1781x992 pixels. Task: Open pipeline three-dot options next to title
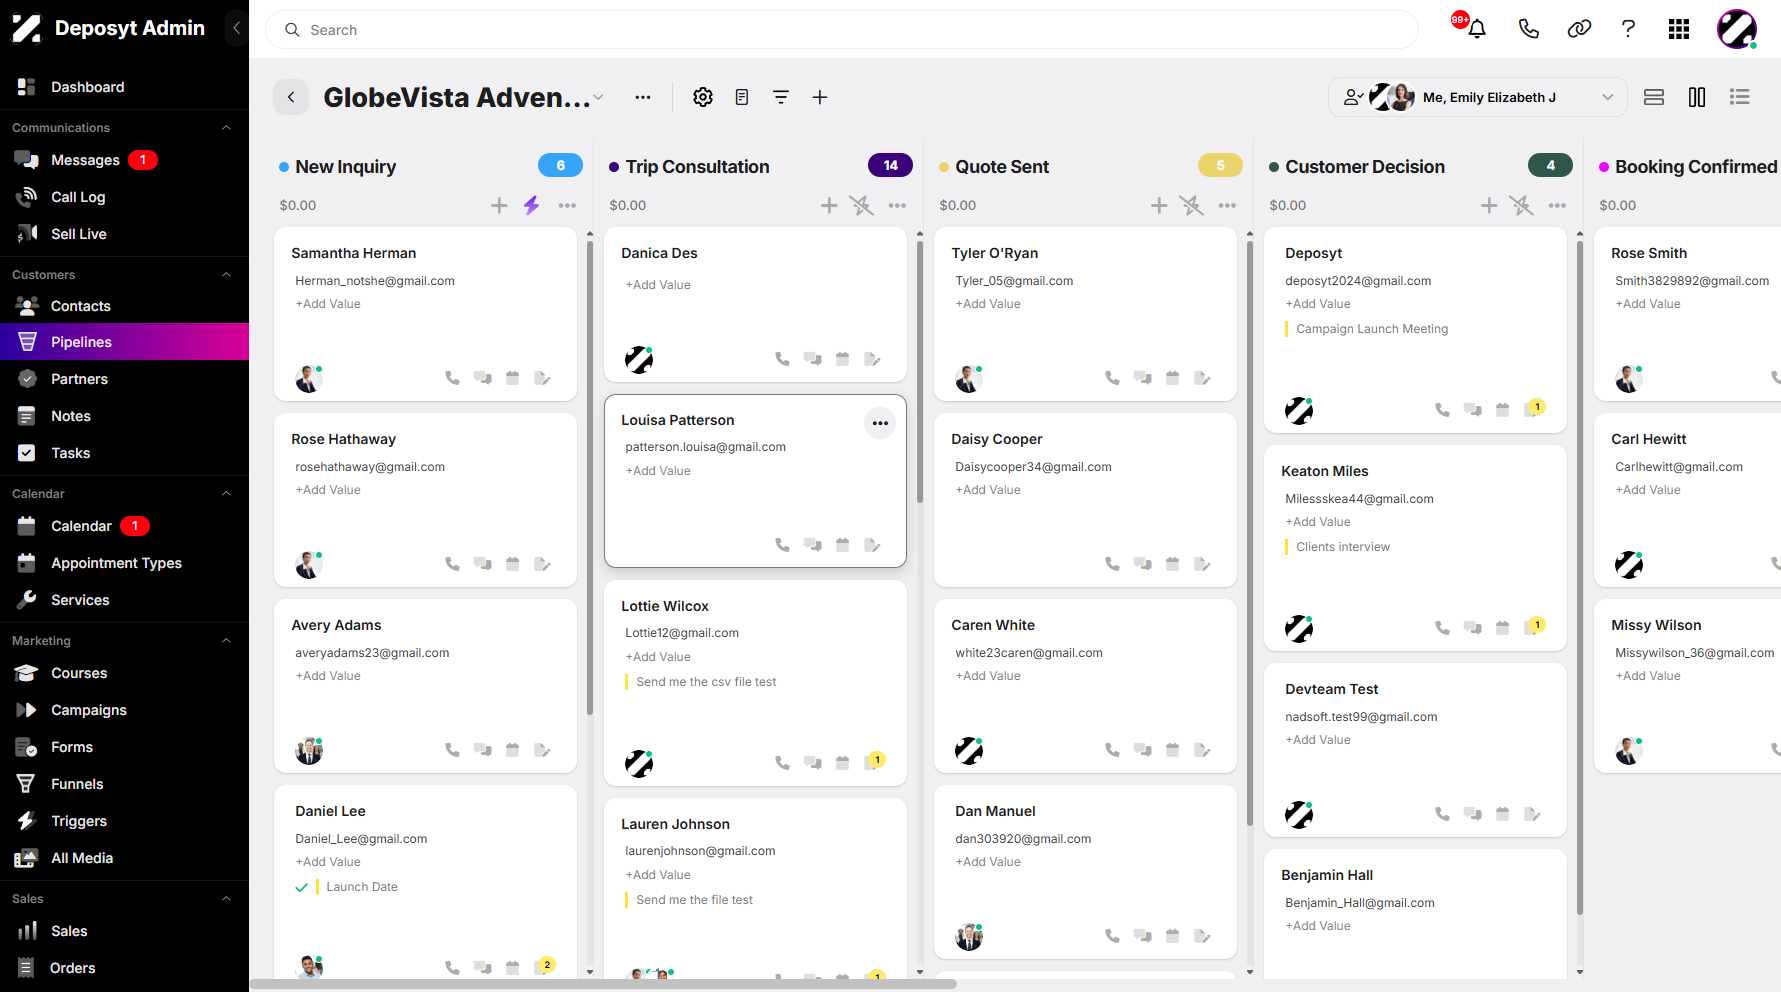pos(643,97)
